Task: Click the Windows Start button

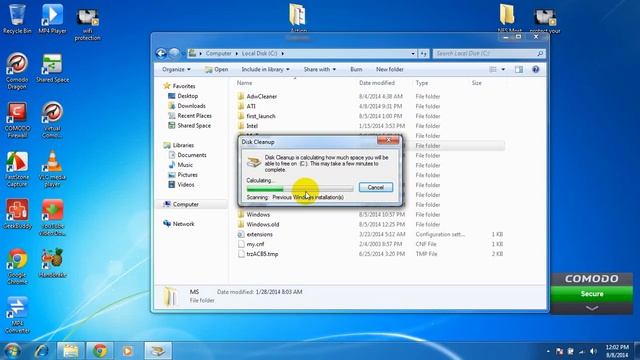Action: point(12,351)
